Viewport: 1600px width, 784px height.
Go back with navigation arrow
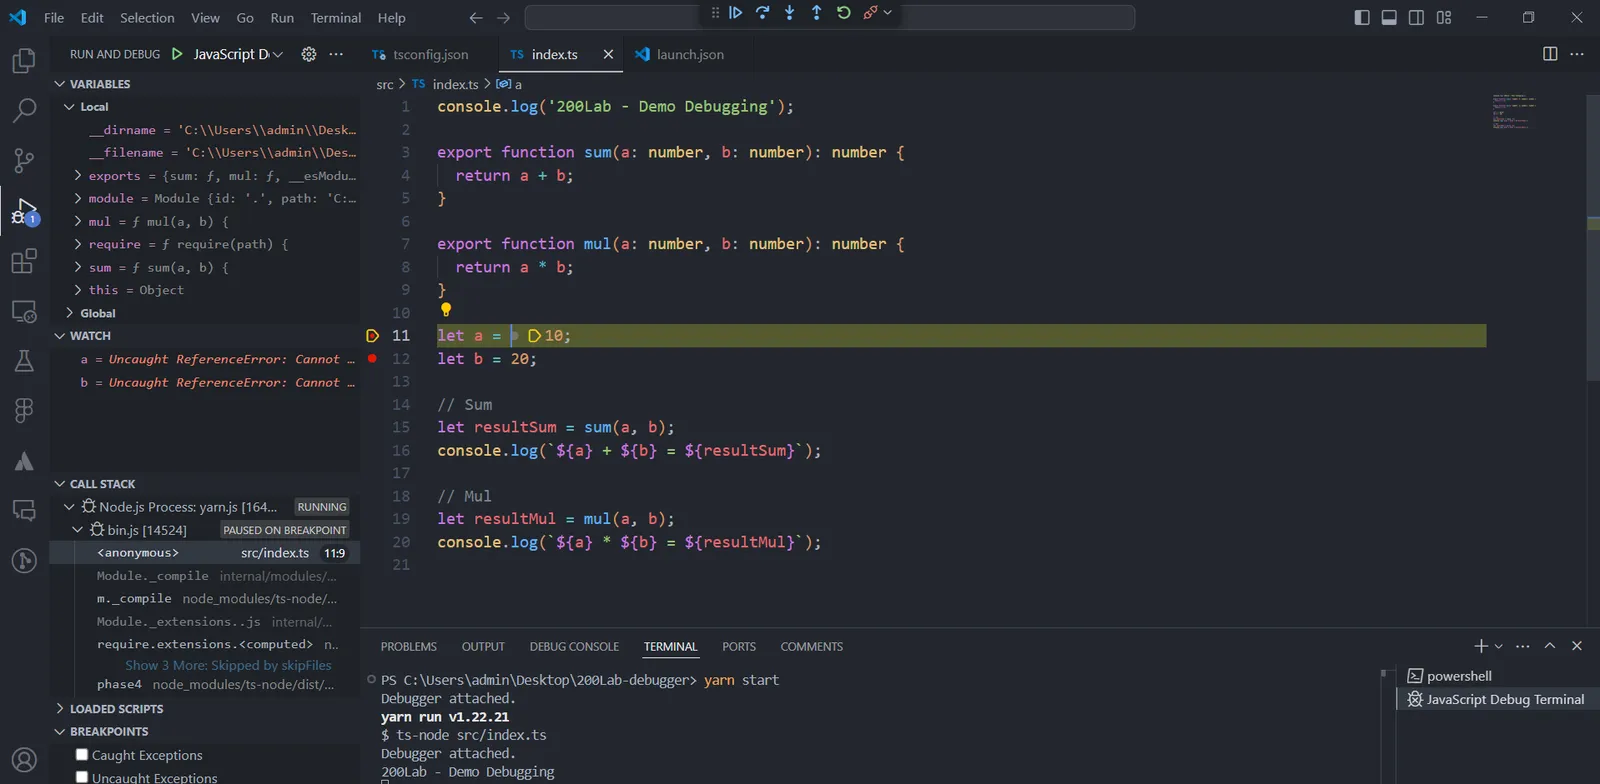click(476, 18)
